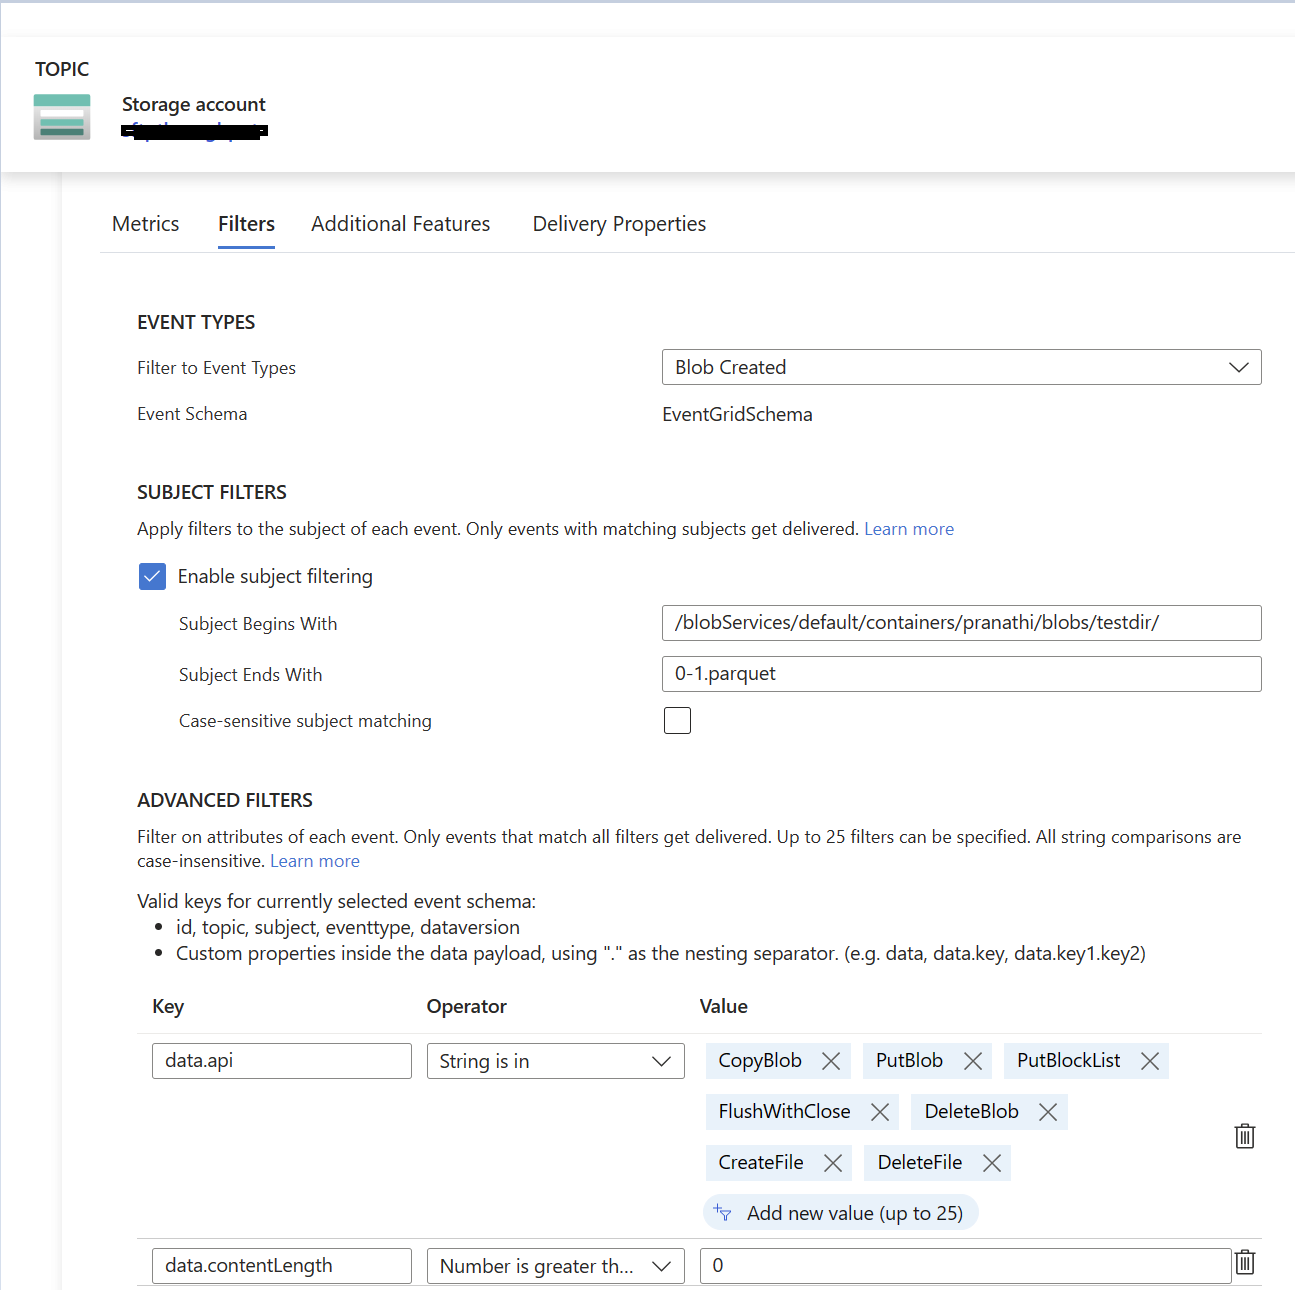The height and width of the screenshot is (1290, 1295).
Task: Open the Delivery Properties tab
Action: pos(618,223)
